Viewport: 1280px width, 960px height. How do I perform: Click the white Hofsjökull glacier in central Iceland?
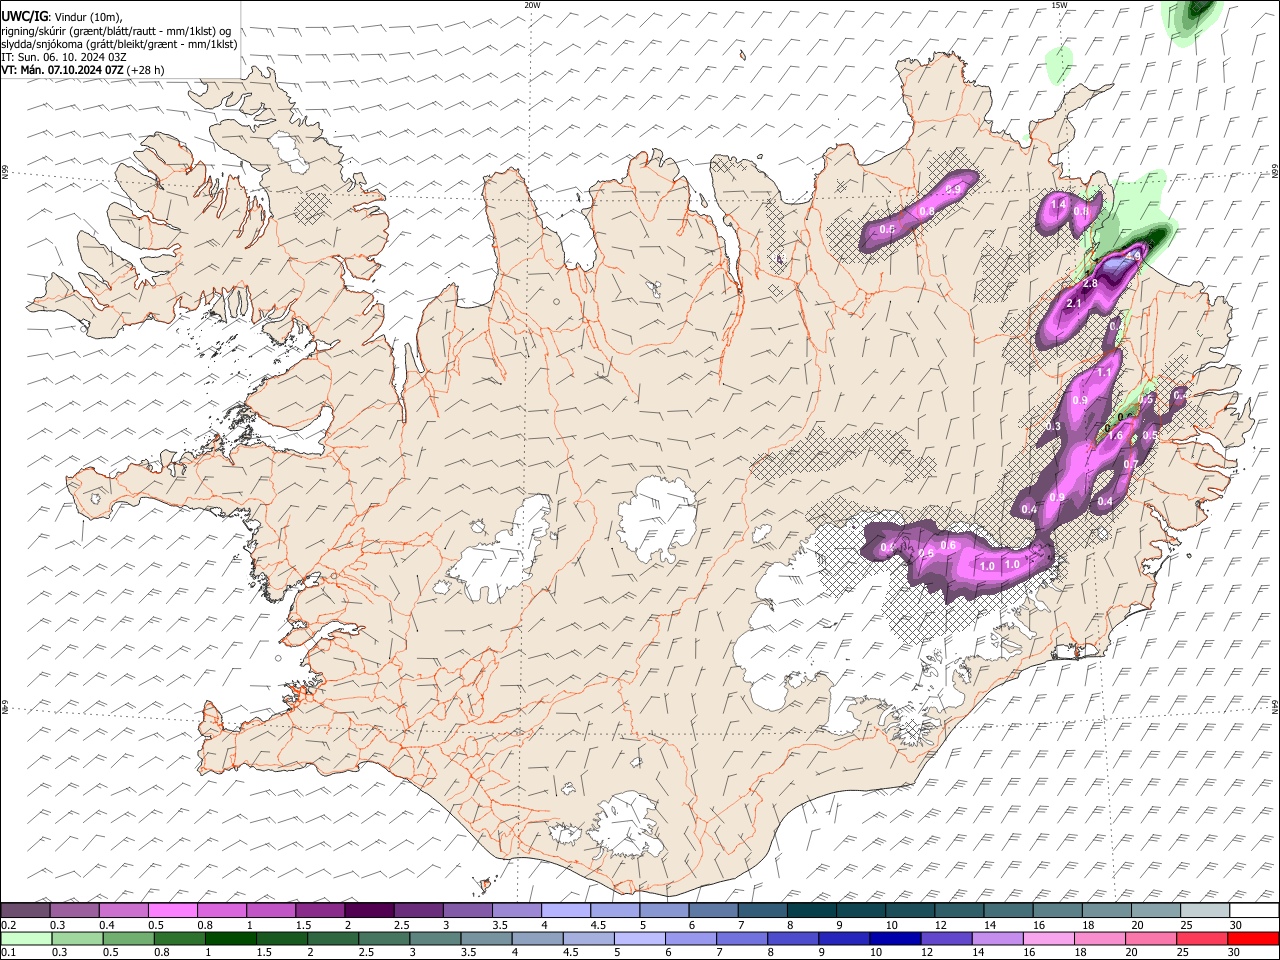[x=657, y=516]
